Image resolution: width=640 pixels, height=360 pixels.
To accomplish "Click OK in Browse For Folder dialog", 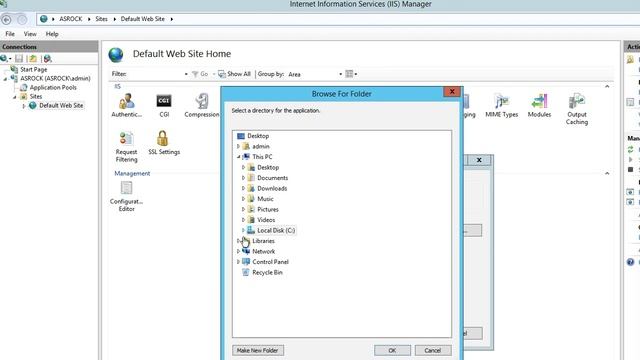I will click(x=392, y=350).
